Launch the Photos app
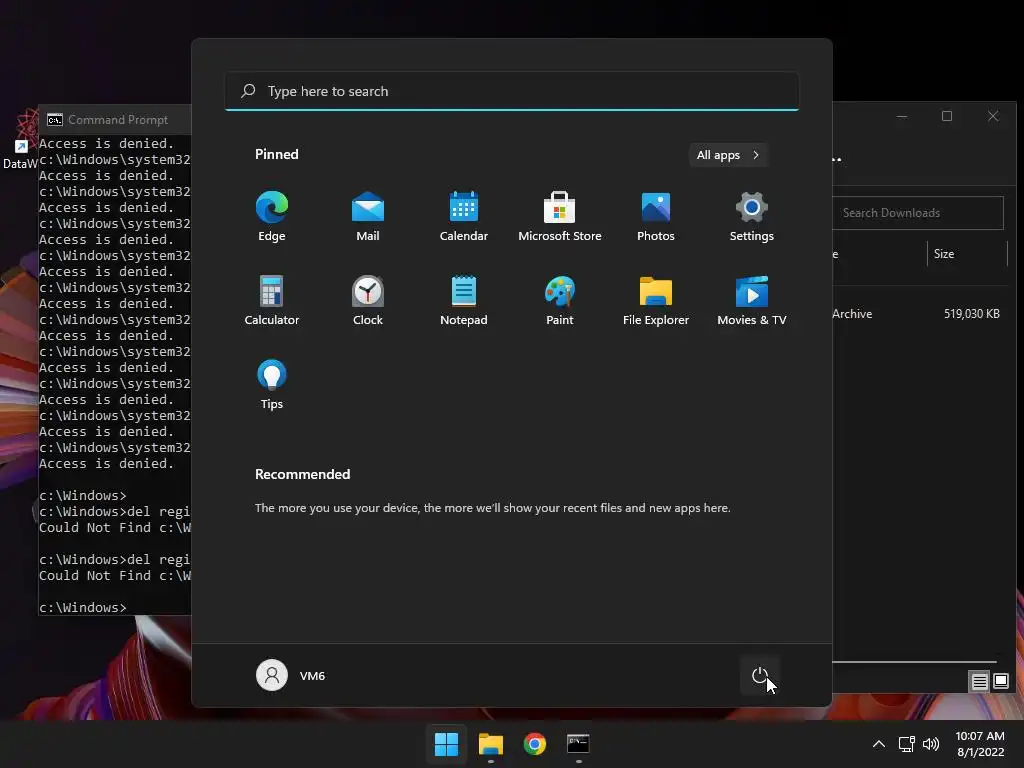The width and height of the screenshot is (1024, 768). tap(656, 216)
